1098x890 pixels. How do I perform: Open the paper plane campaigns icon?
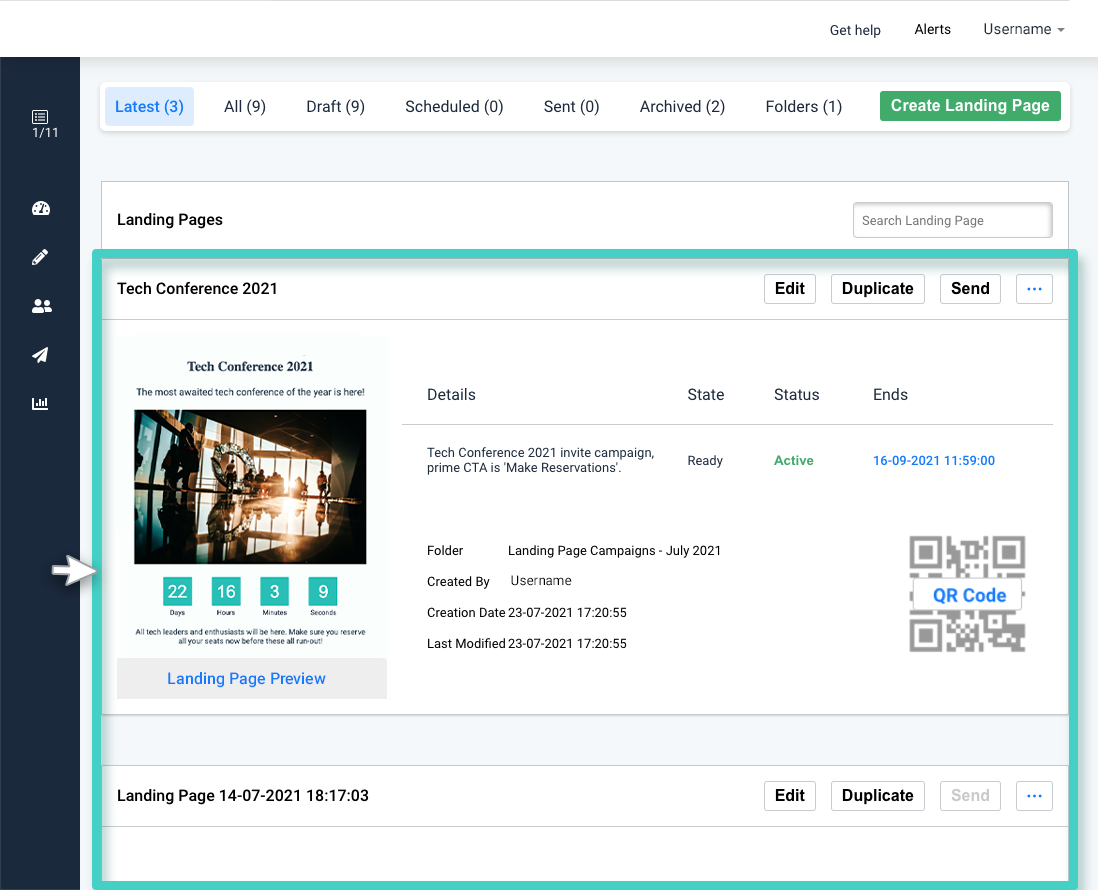(41, 355)
